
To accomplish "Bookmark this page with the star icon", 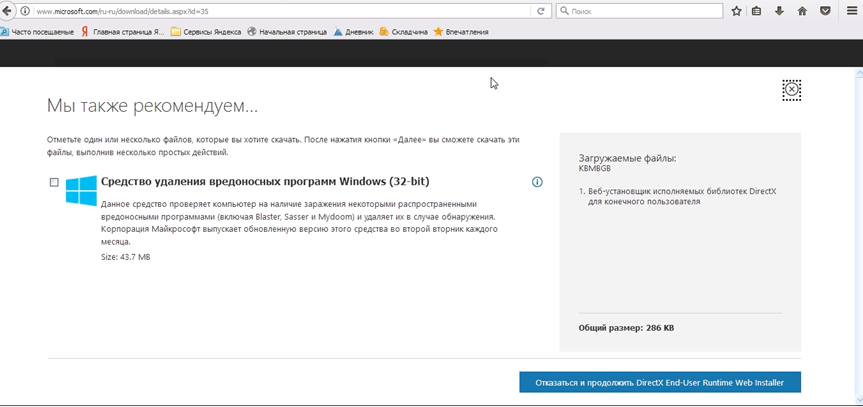I will (x=737, y=11).
